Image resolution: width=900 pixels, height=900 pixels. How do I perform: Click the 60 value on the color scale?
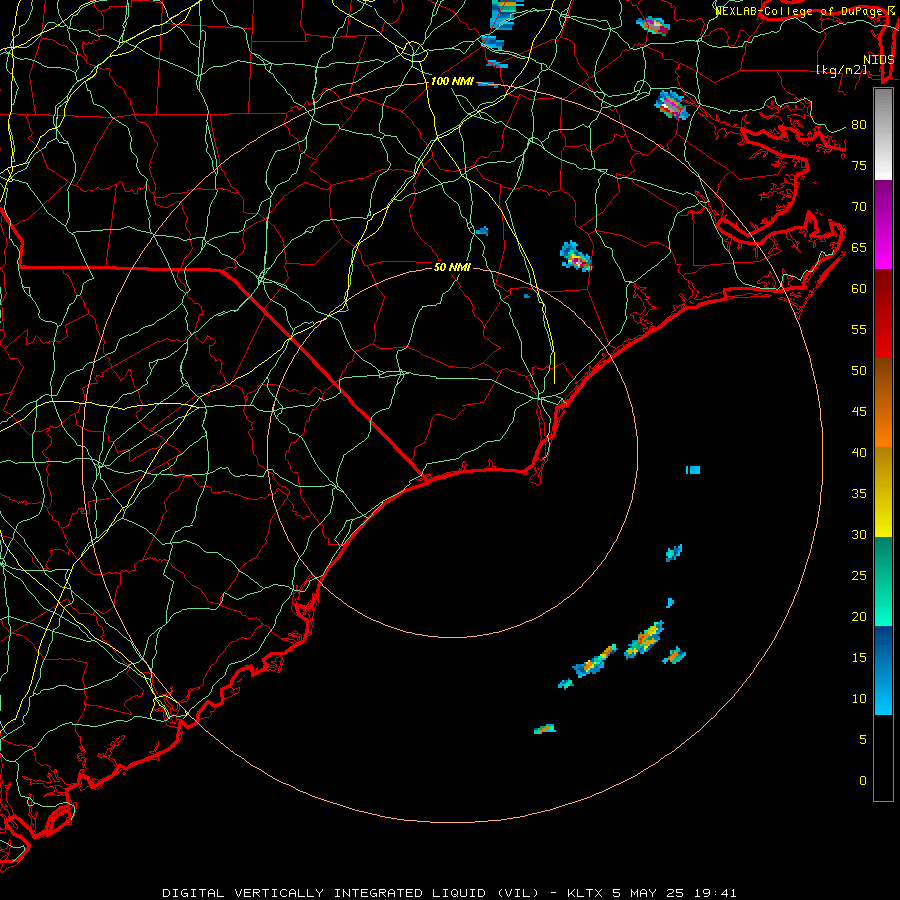(859, 288)
